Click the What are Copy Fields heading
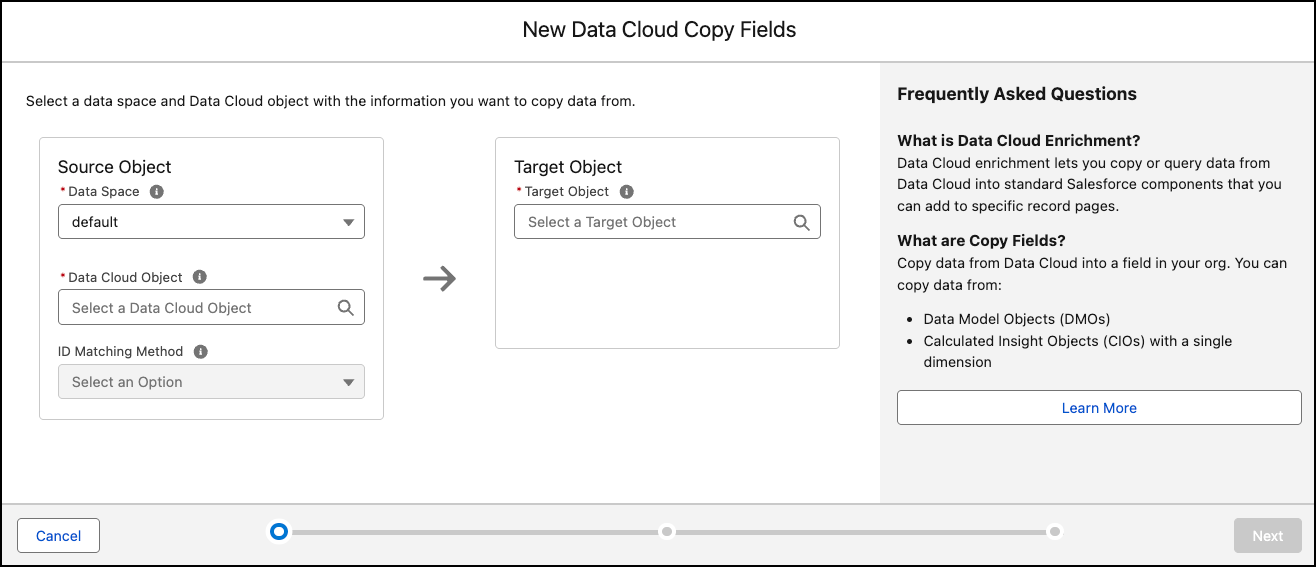Image resolution: width=1316 pixels, height=567 pixels. click(981, 241)
